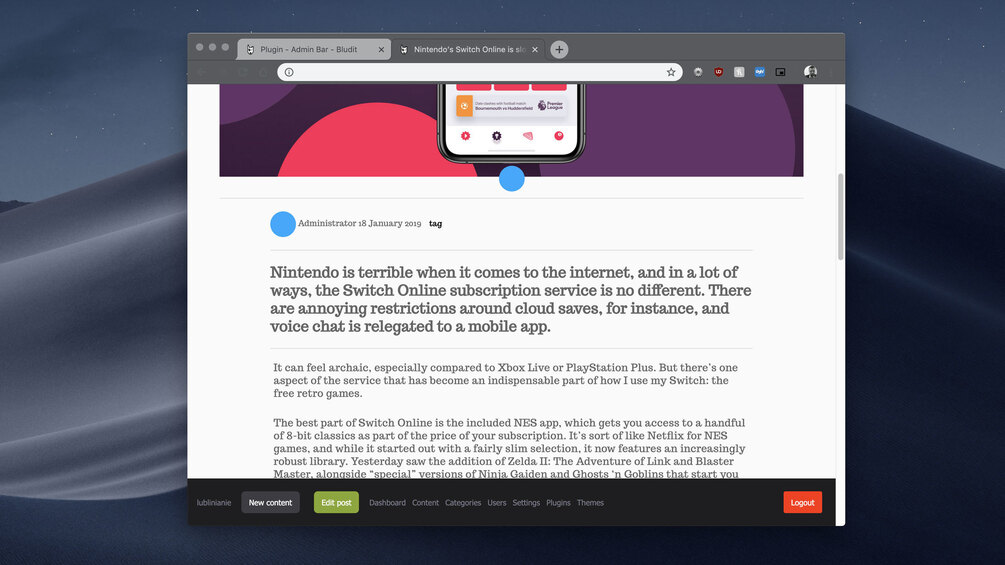The image size is (1005, 565).
Task: Open Users from the admin bar
Action: (x=497, y=503)
